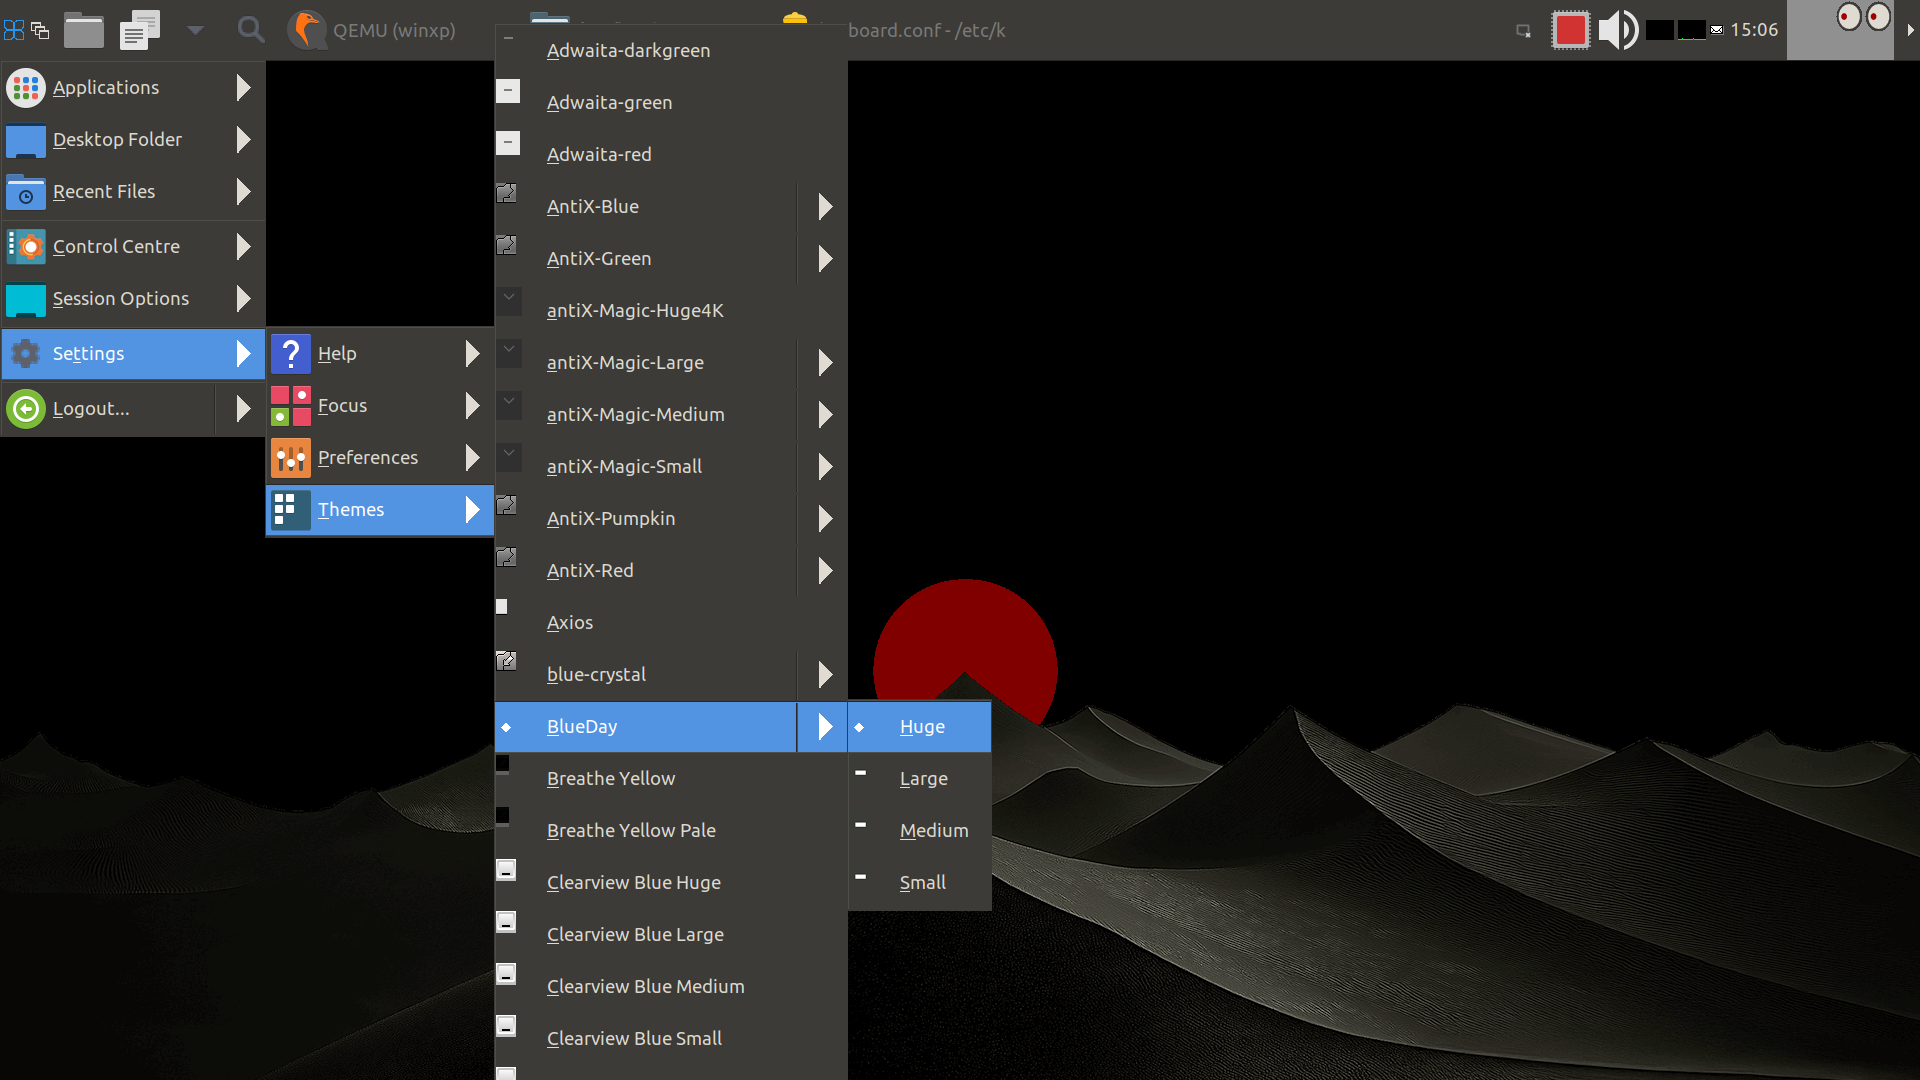This screenshot has width=1920, height=1080.
Task: Click the speaker volume tray icon
Action: coord(1617,30)
